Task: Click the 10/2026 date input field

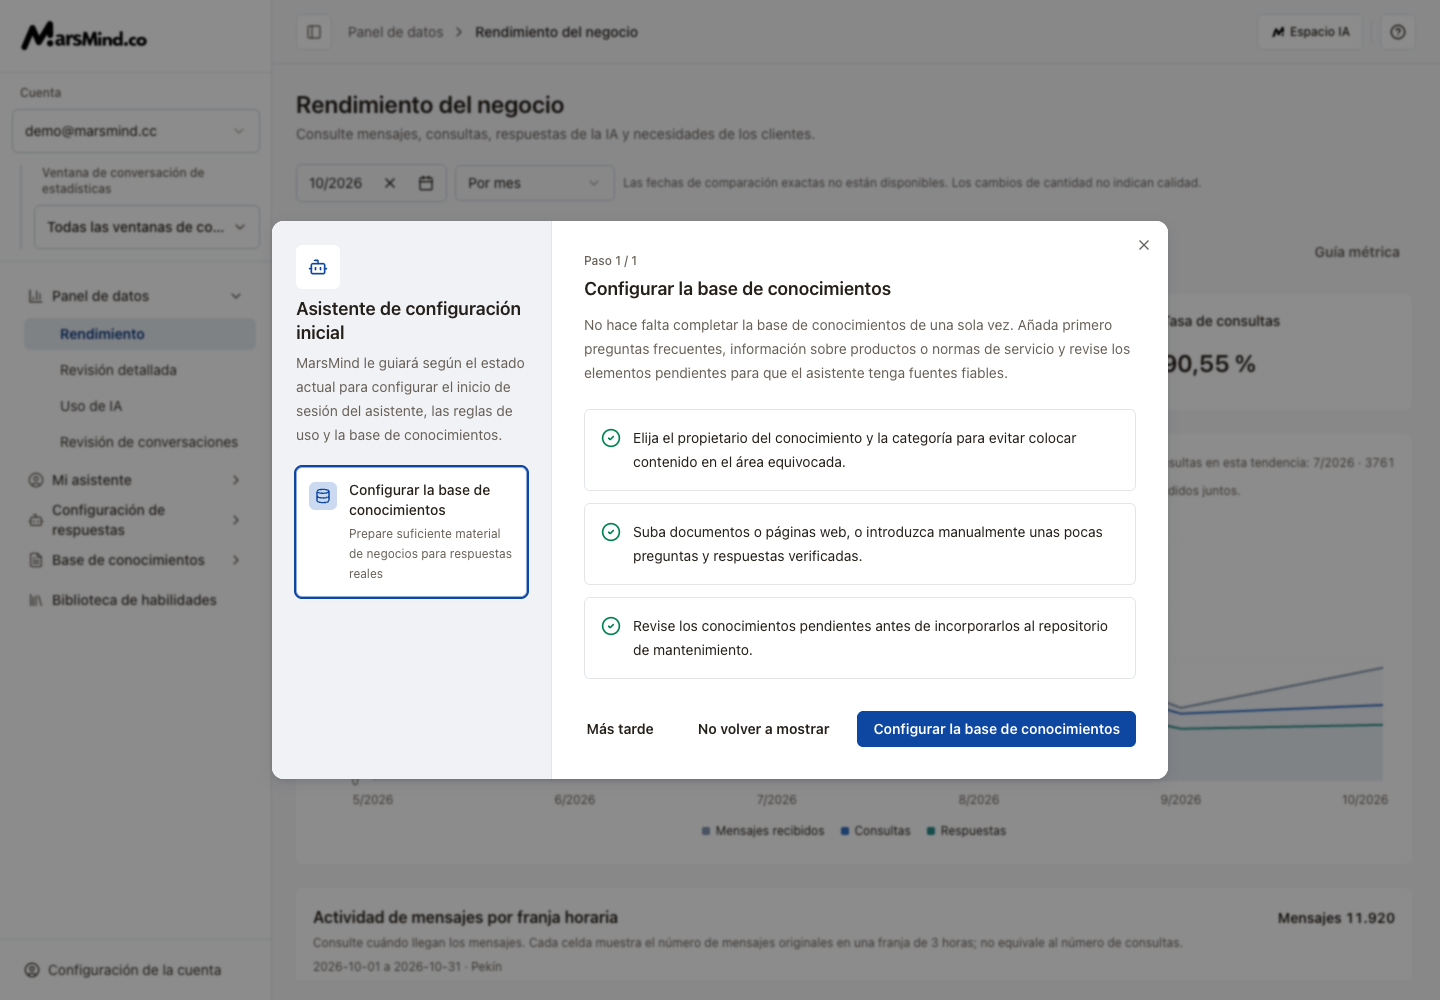Action: pos(371,183)
